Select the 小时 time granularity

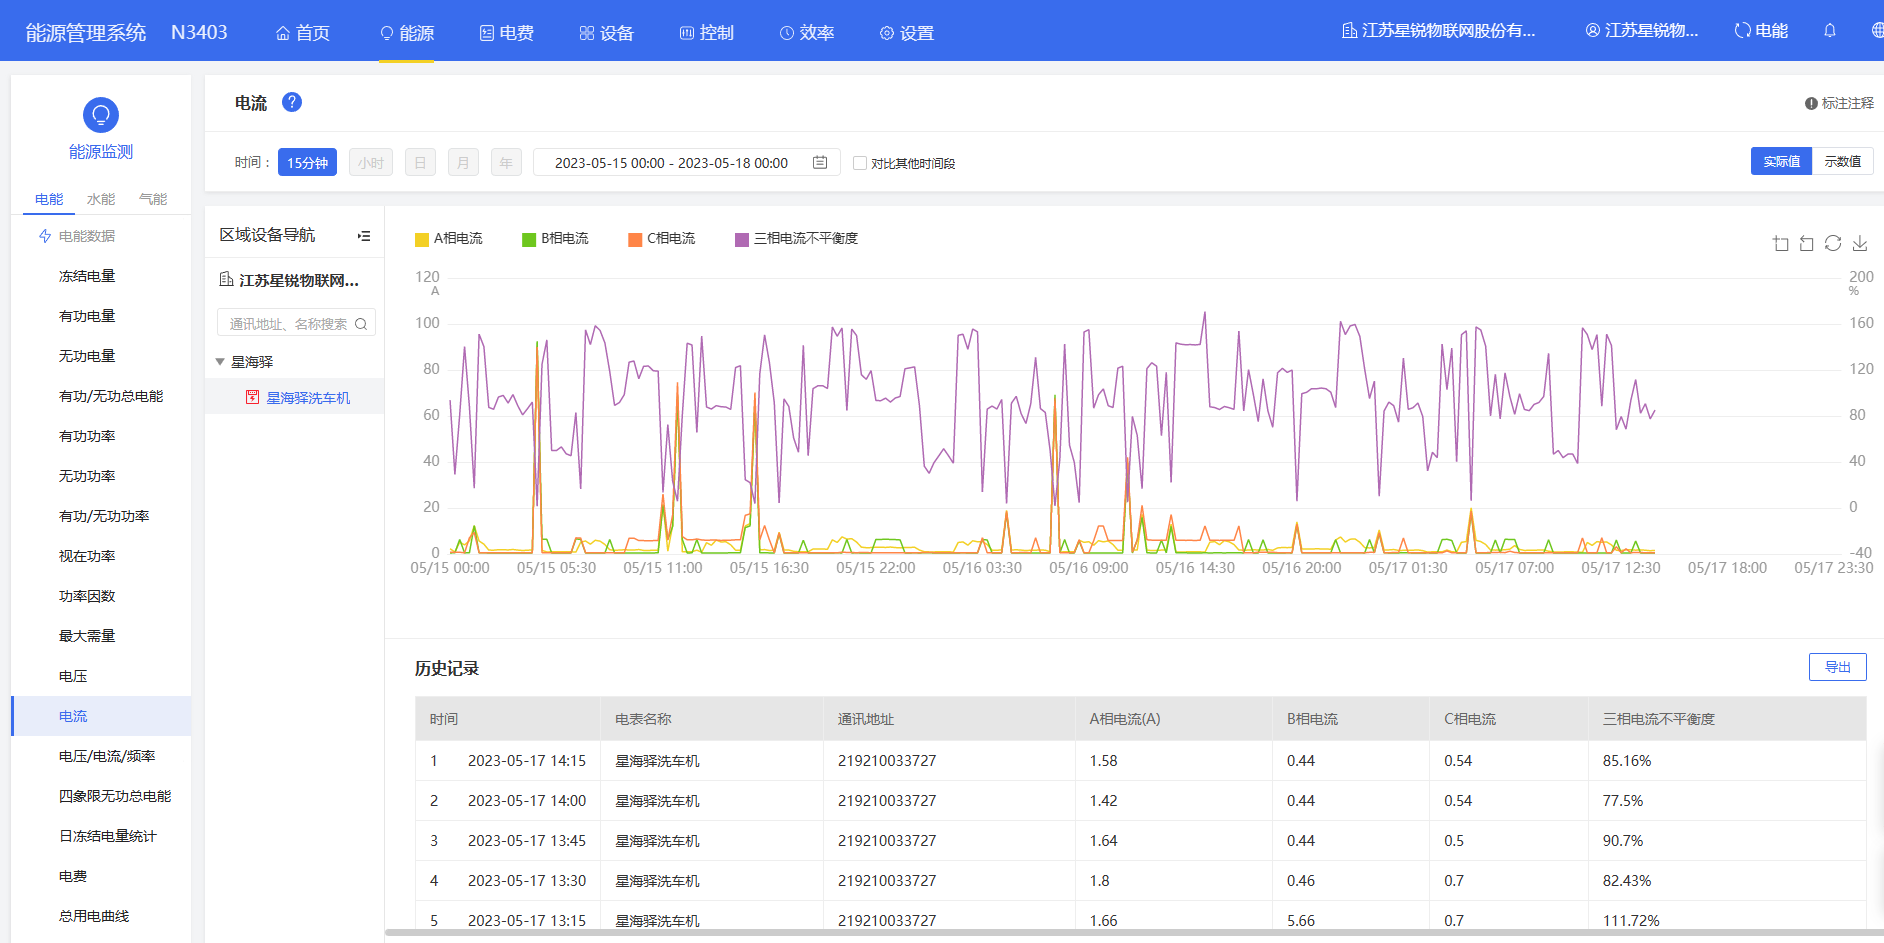[371, 162]
